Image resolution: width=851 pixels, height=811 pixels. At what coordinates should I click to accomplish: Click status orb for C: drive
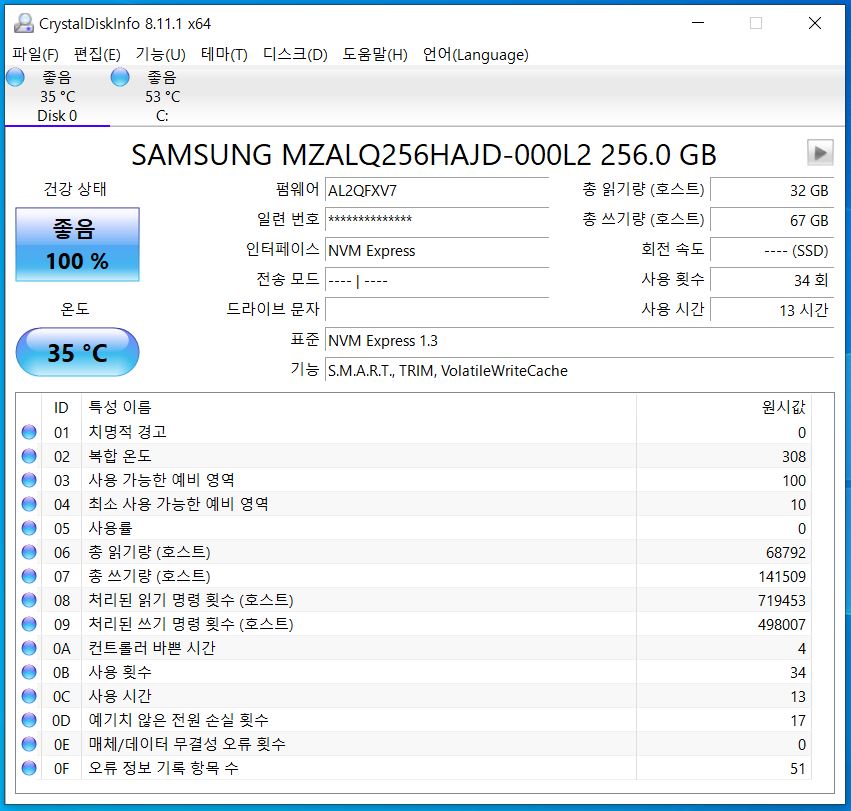120,78
